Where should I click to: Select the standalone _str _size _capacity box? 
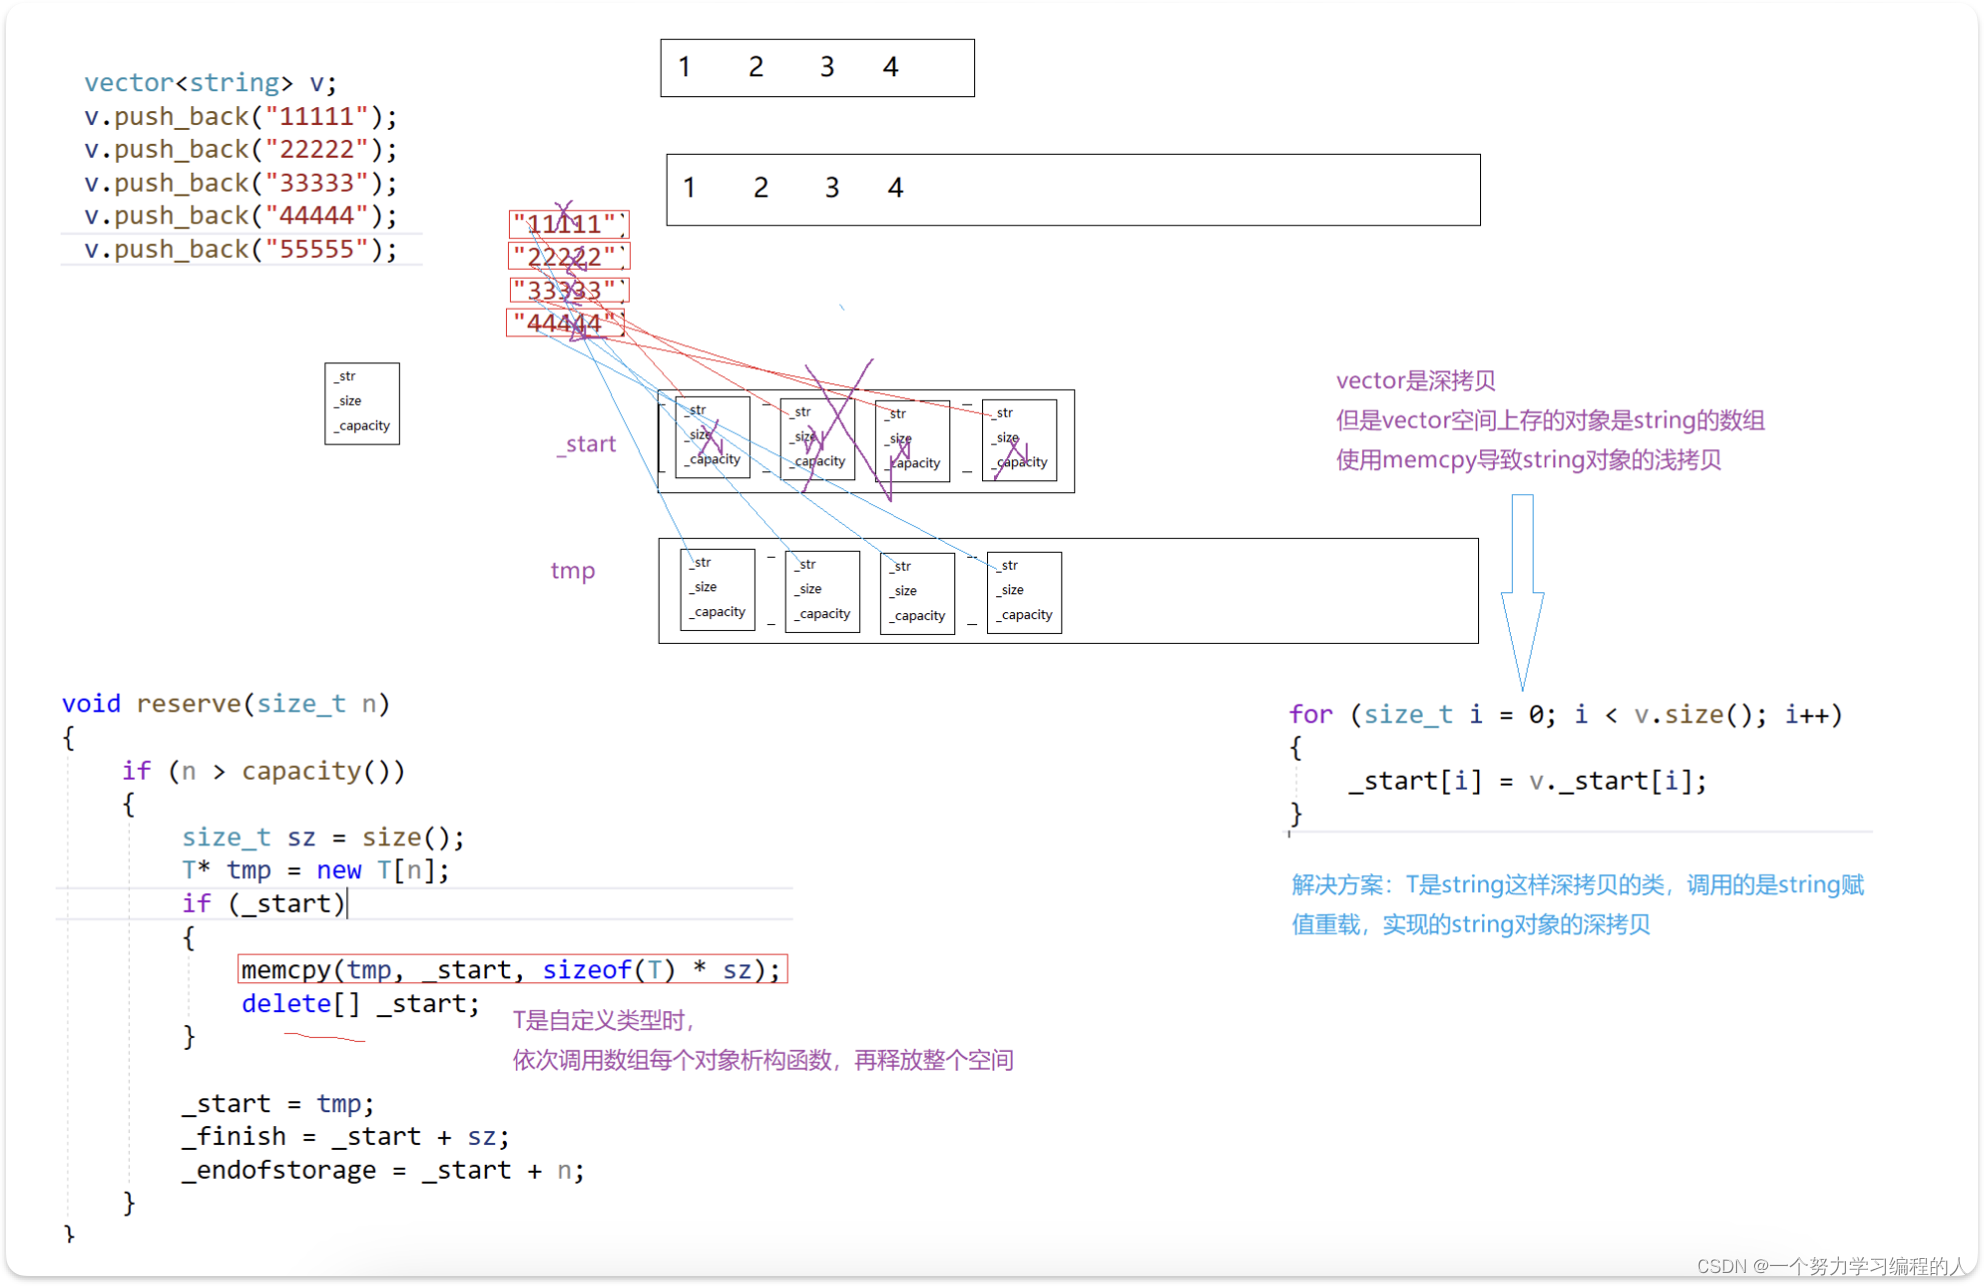pos(361,403)
